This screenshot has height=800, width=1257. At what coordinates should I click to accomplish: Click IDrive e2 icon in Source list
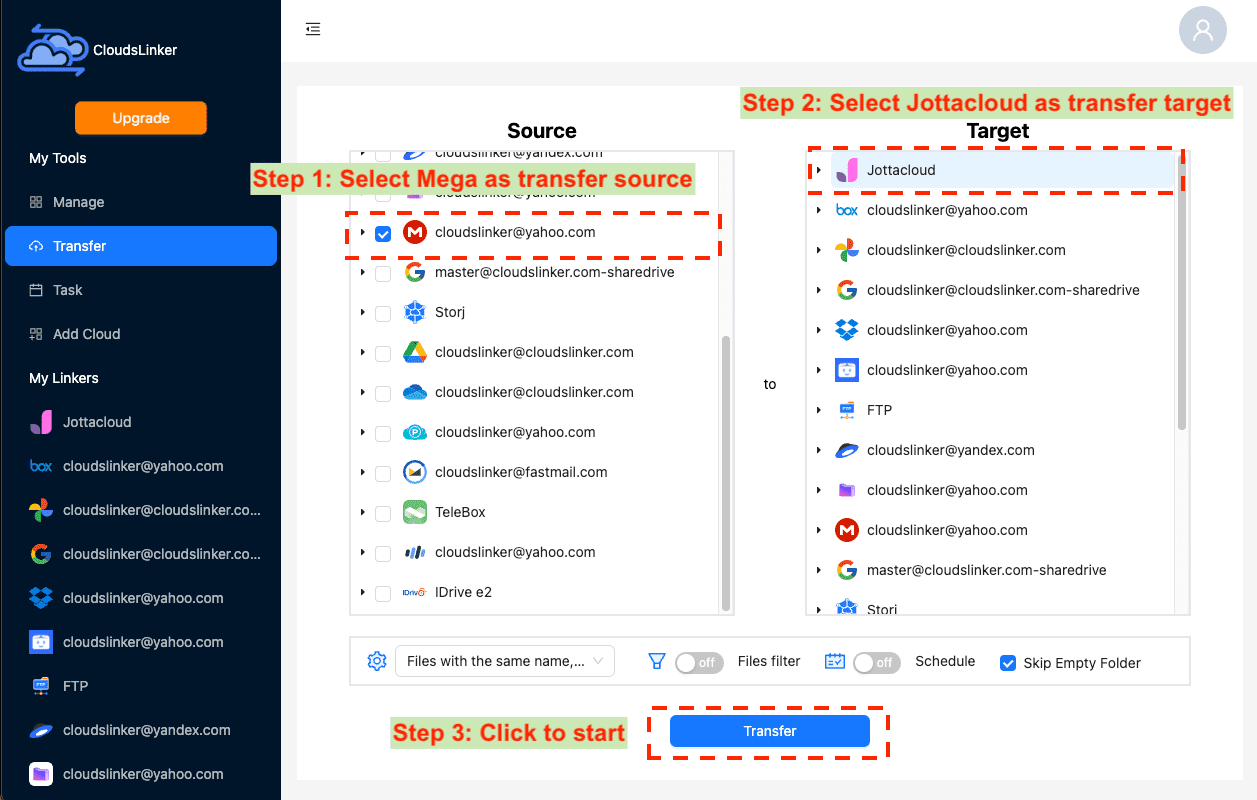(x=415, y=592)
